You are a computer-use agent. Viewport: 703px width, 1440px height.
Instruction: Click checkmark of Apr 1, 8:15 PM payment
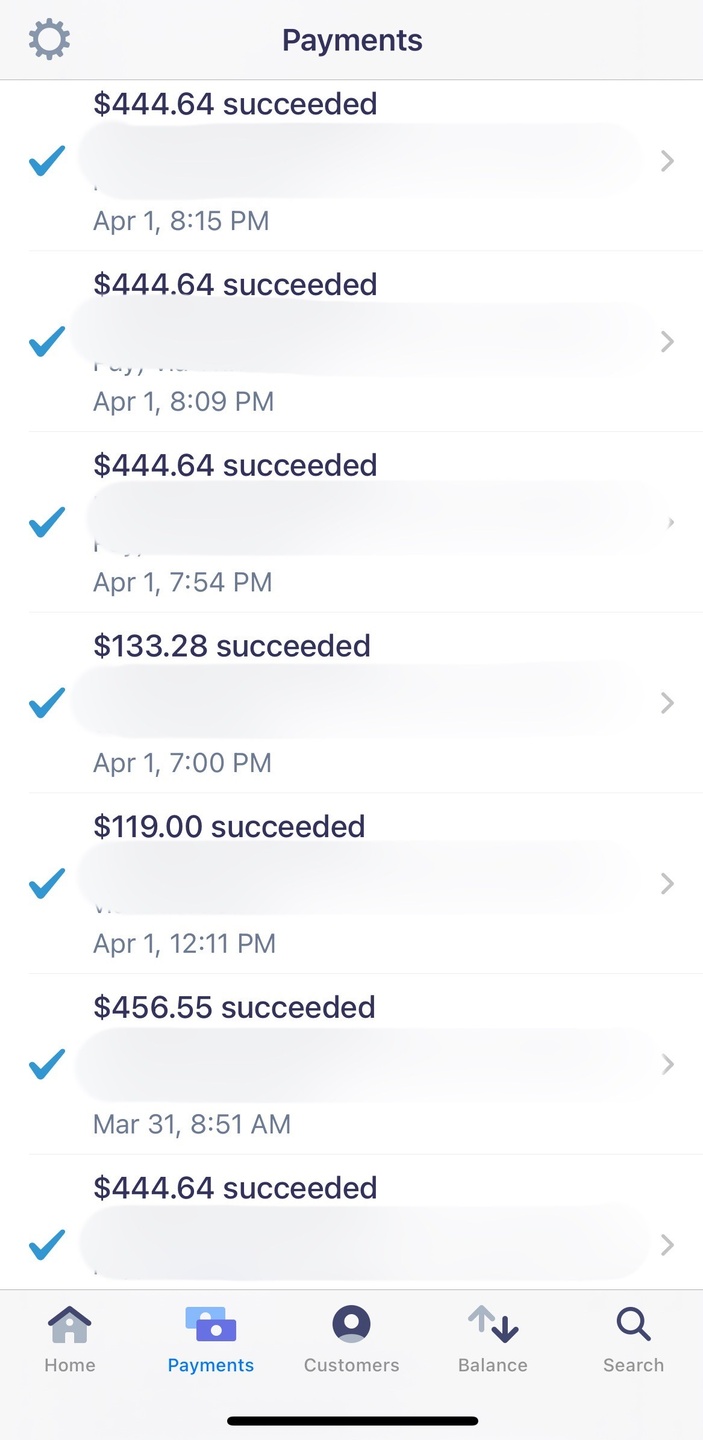click(47, 161)
